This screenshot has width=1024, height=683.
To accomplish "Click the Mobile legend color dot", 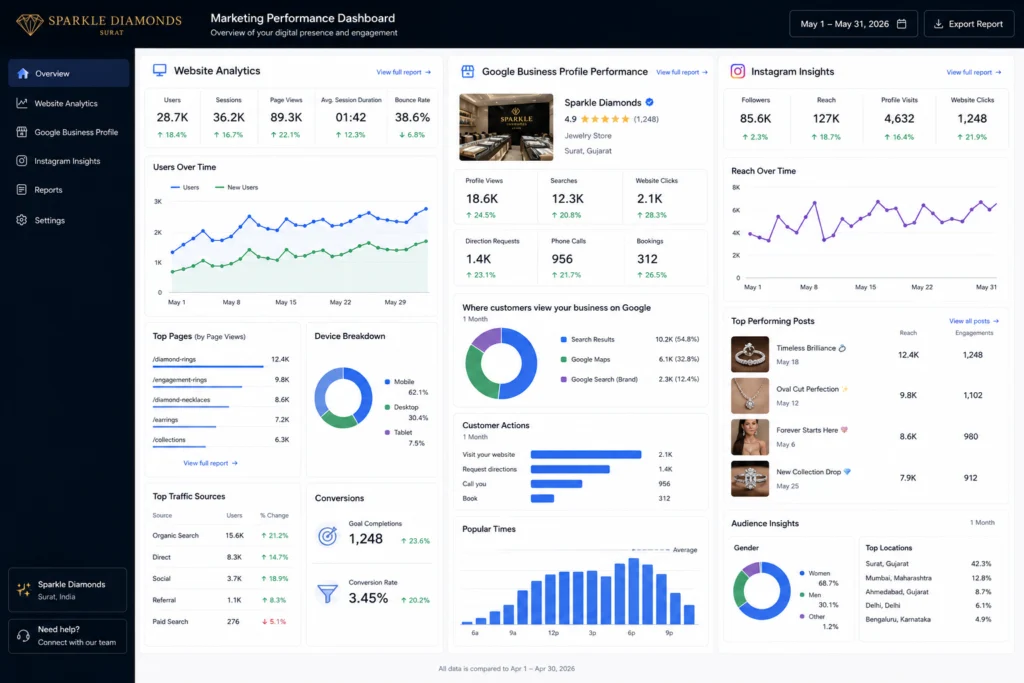I will click(x=387, y=381).
